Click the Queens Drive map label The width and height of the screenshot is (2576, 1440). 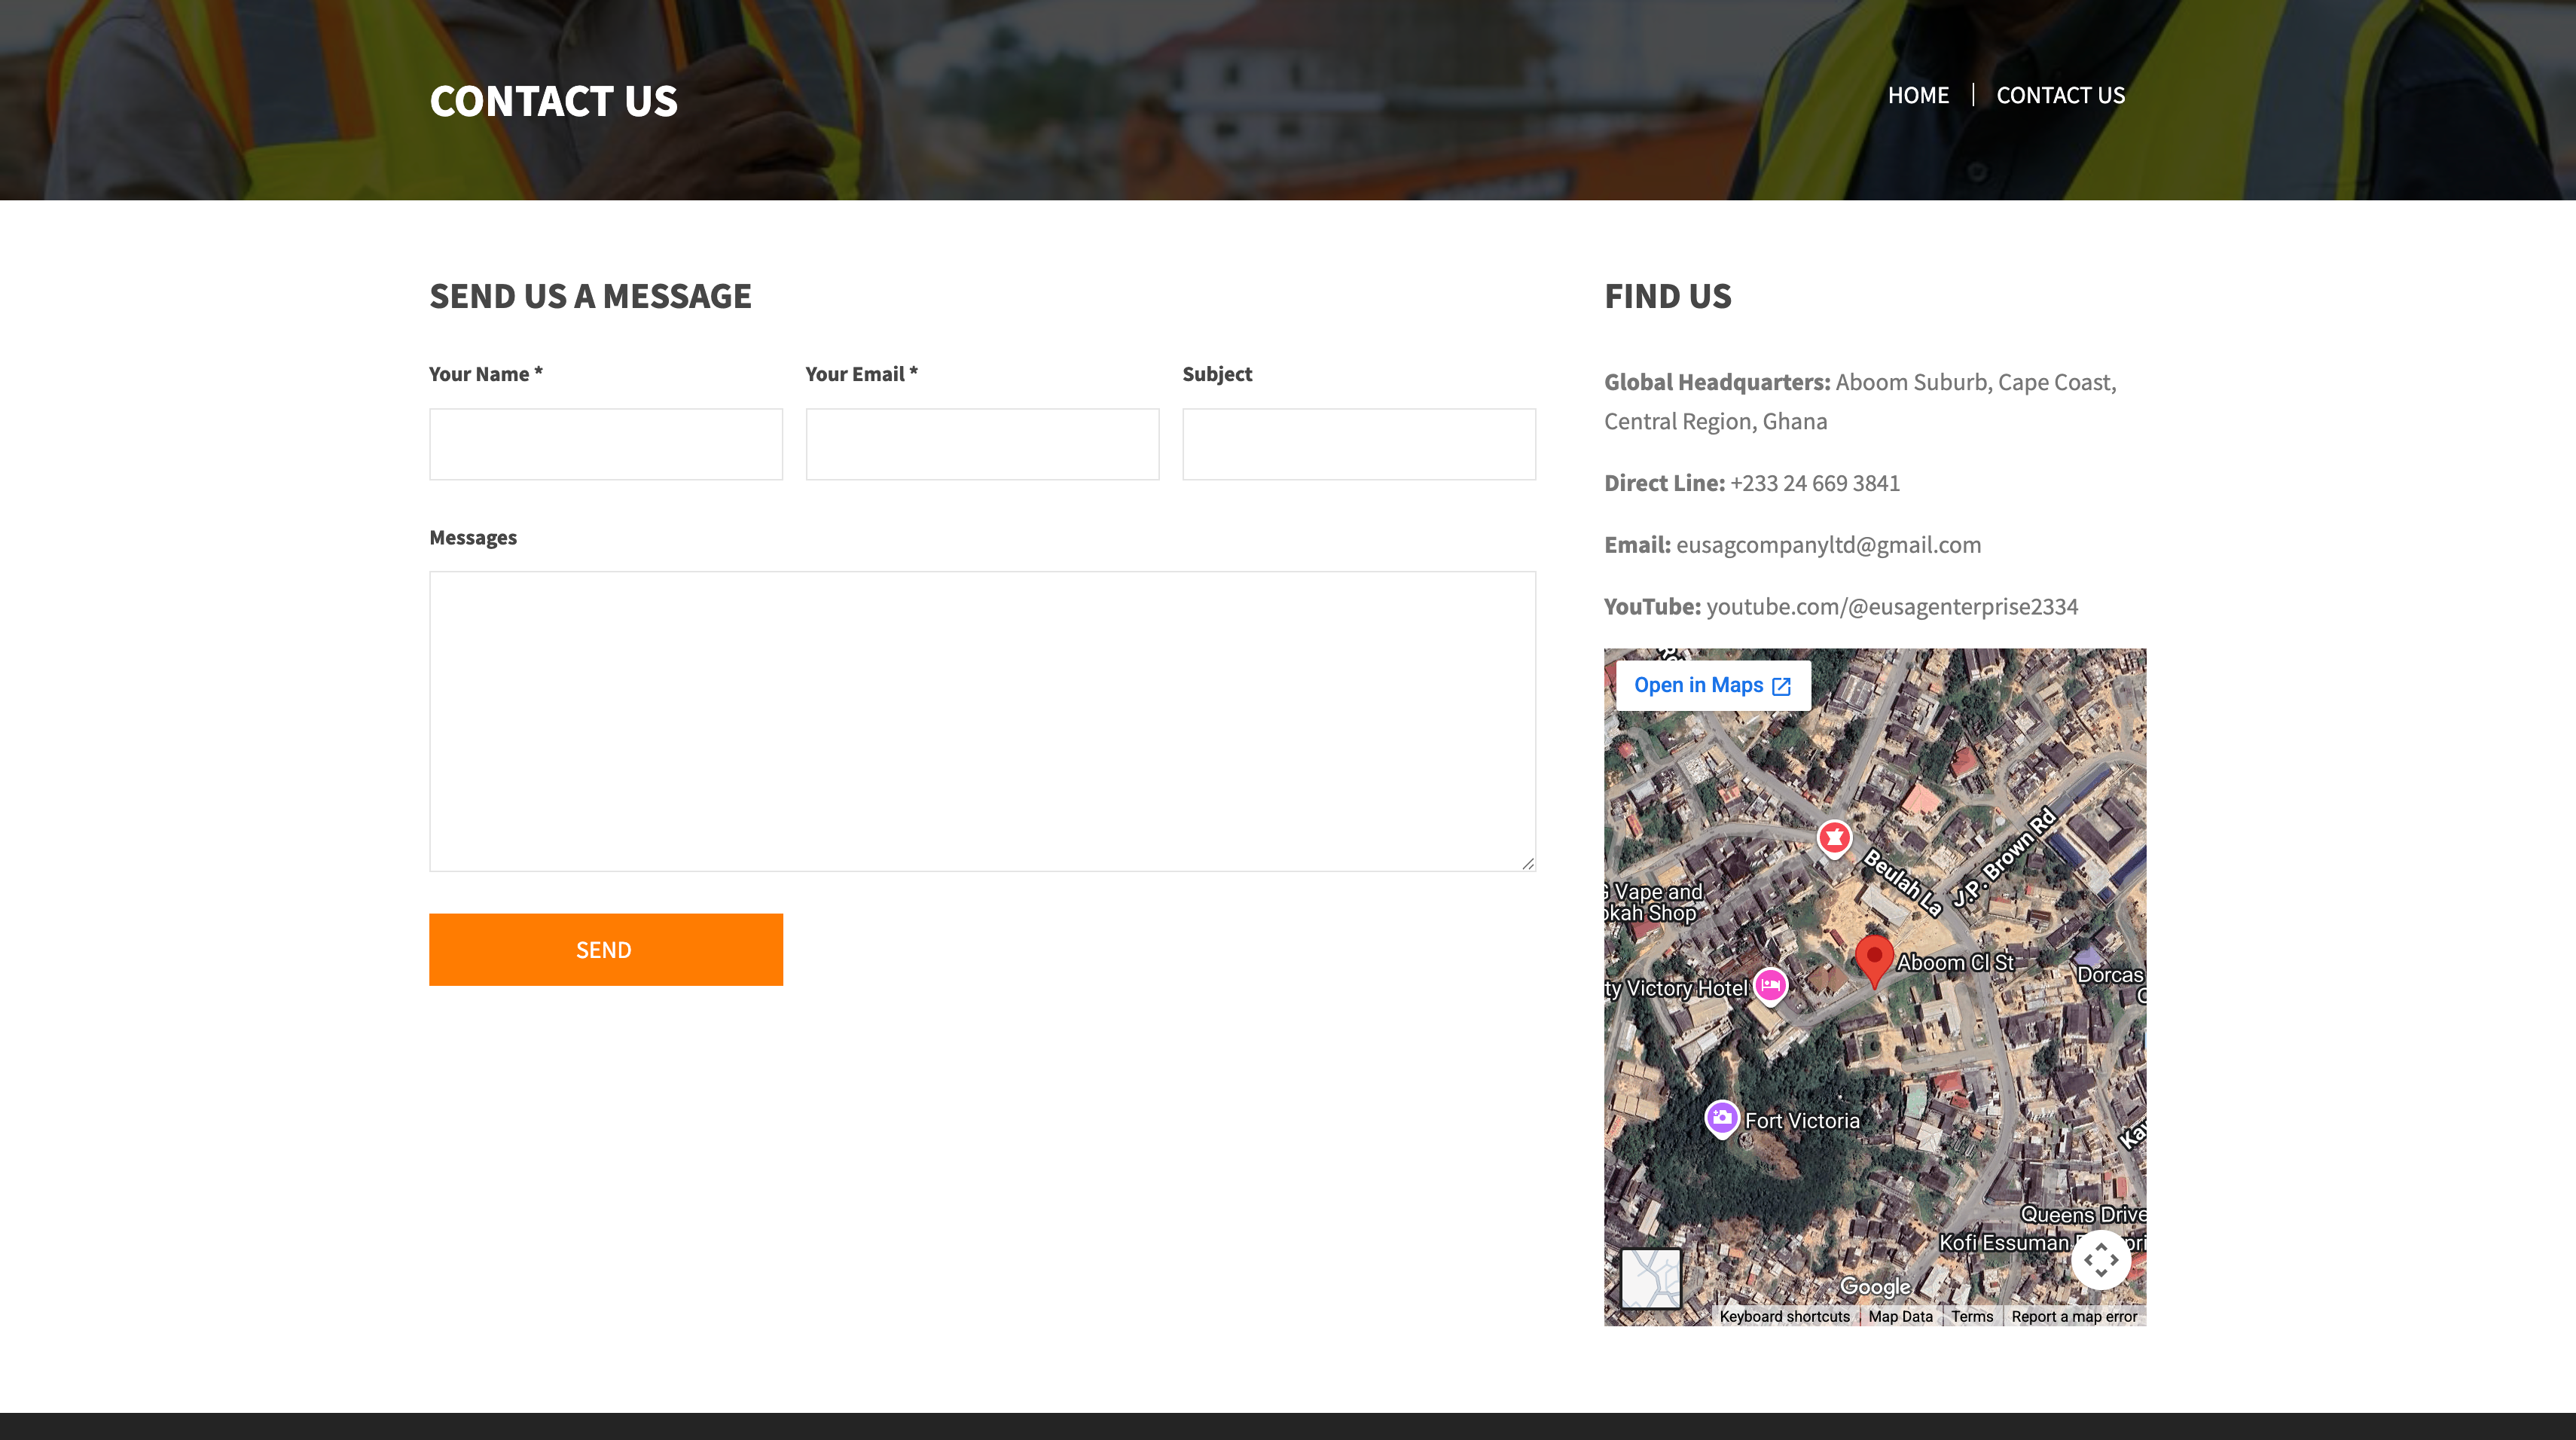coord(2083,1214)
